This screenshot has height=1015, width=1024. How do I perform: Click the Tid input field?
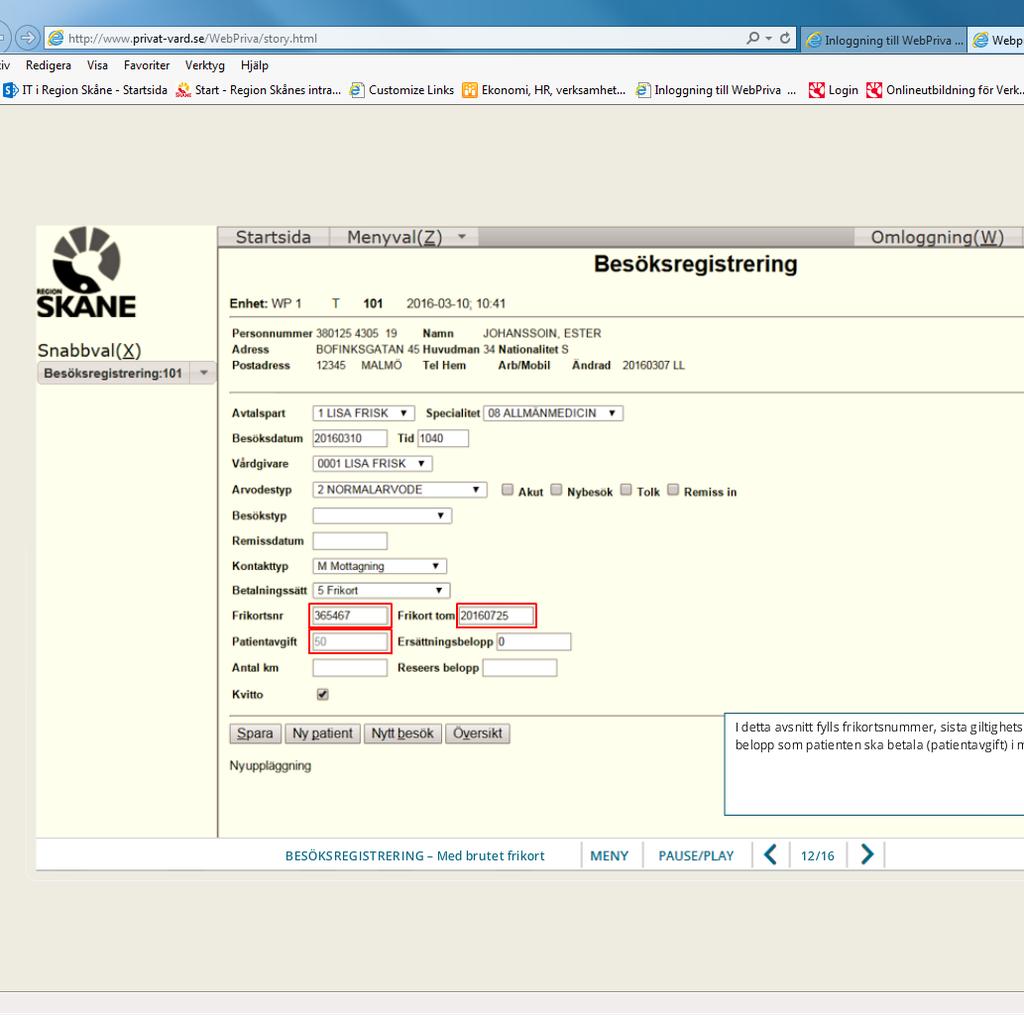coord(443,438)
